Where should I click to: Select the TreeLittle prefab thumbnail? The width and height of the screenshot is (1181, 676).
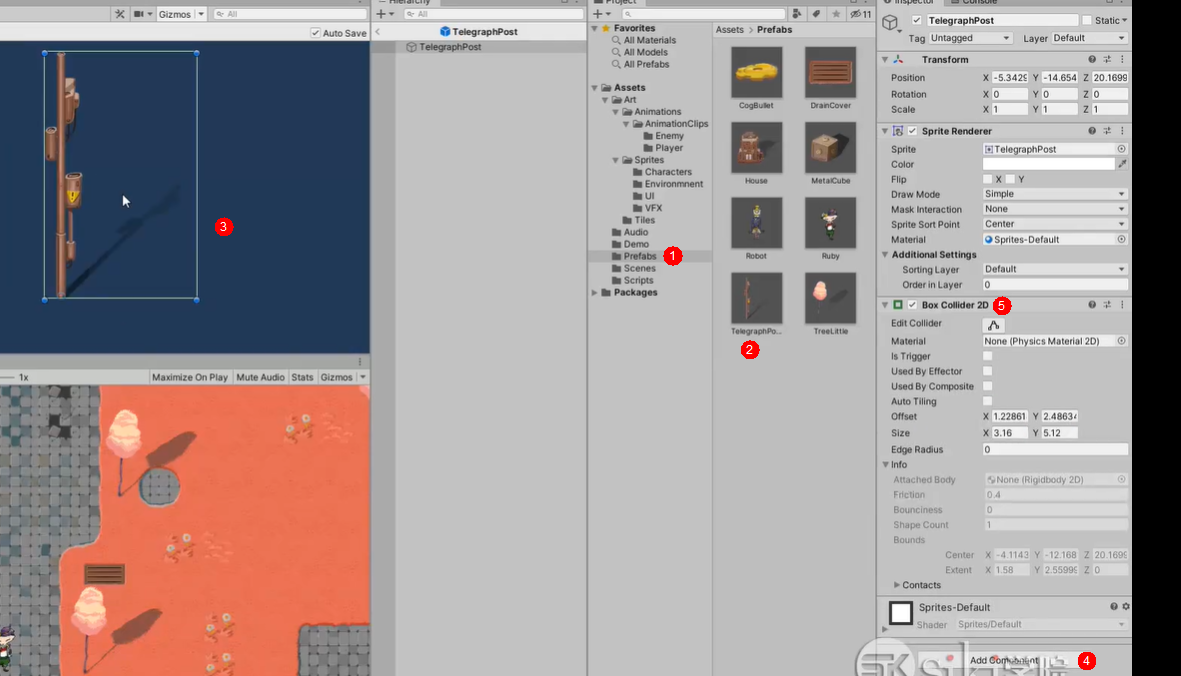(x=830, y=298)
